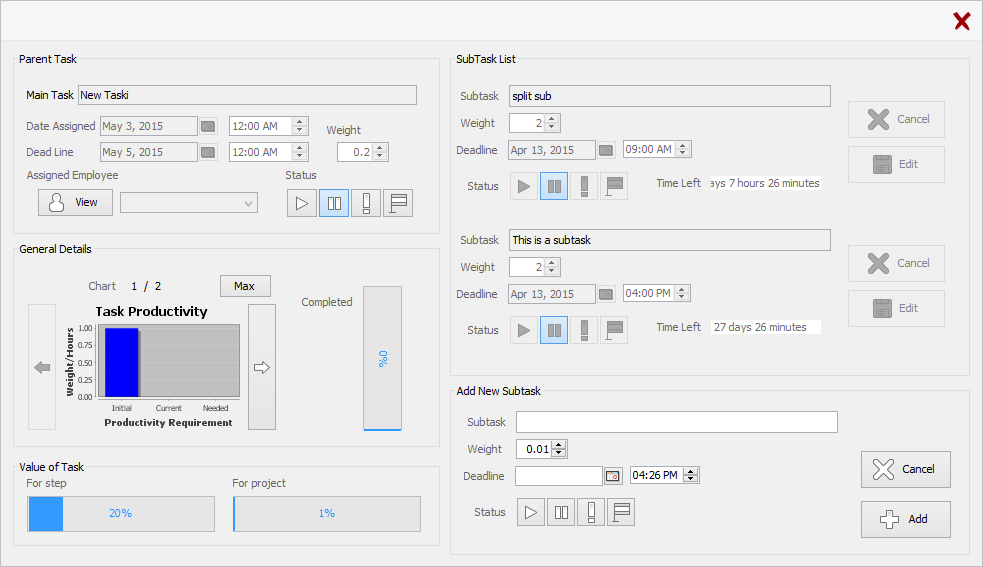Image resolution: width=983 pixels, height=567 pixels.
Task: Click the For step 20% progress bar
Action: point(120,514)
